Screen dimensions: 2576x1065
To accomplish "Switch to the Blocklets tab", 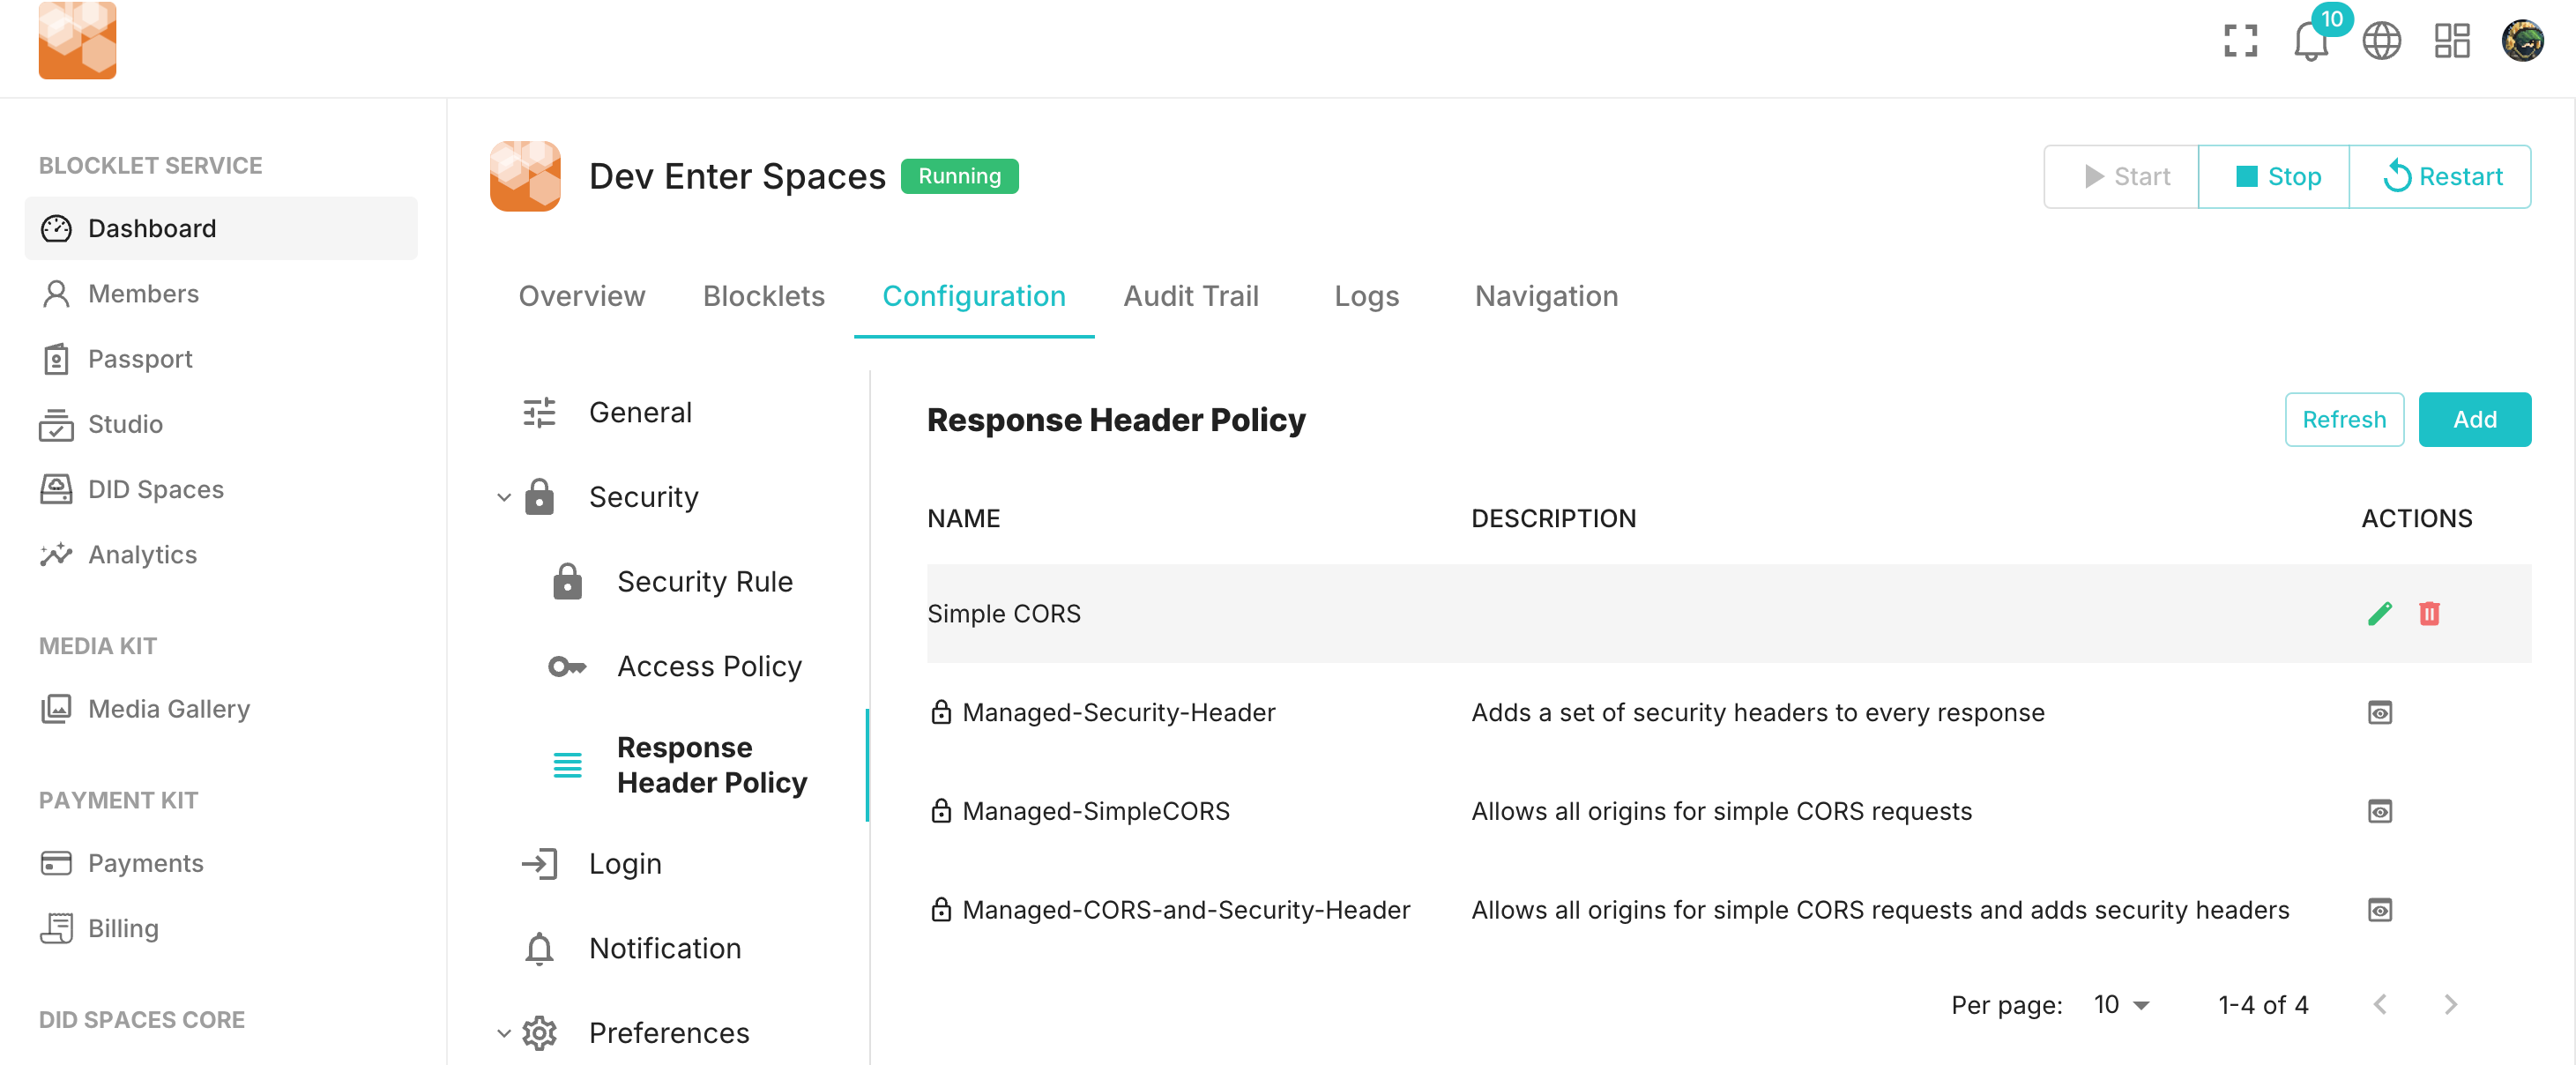I will coord(763,296).
